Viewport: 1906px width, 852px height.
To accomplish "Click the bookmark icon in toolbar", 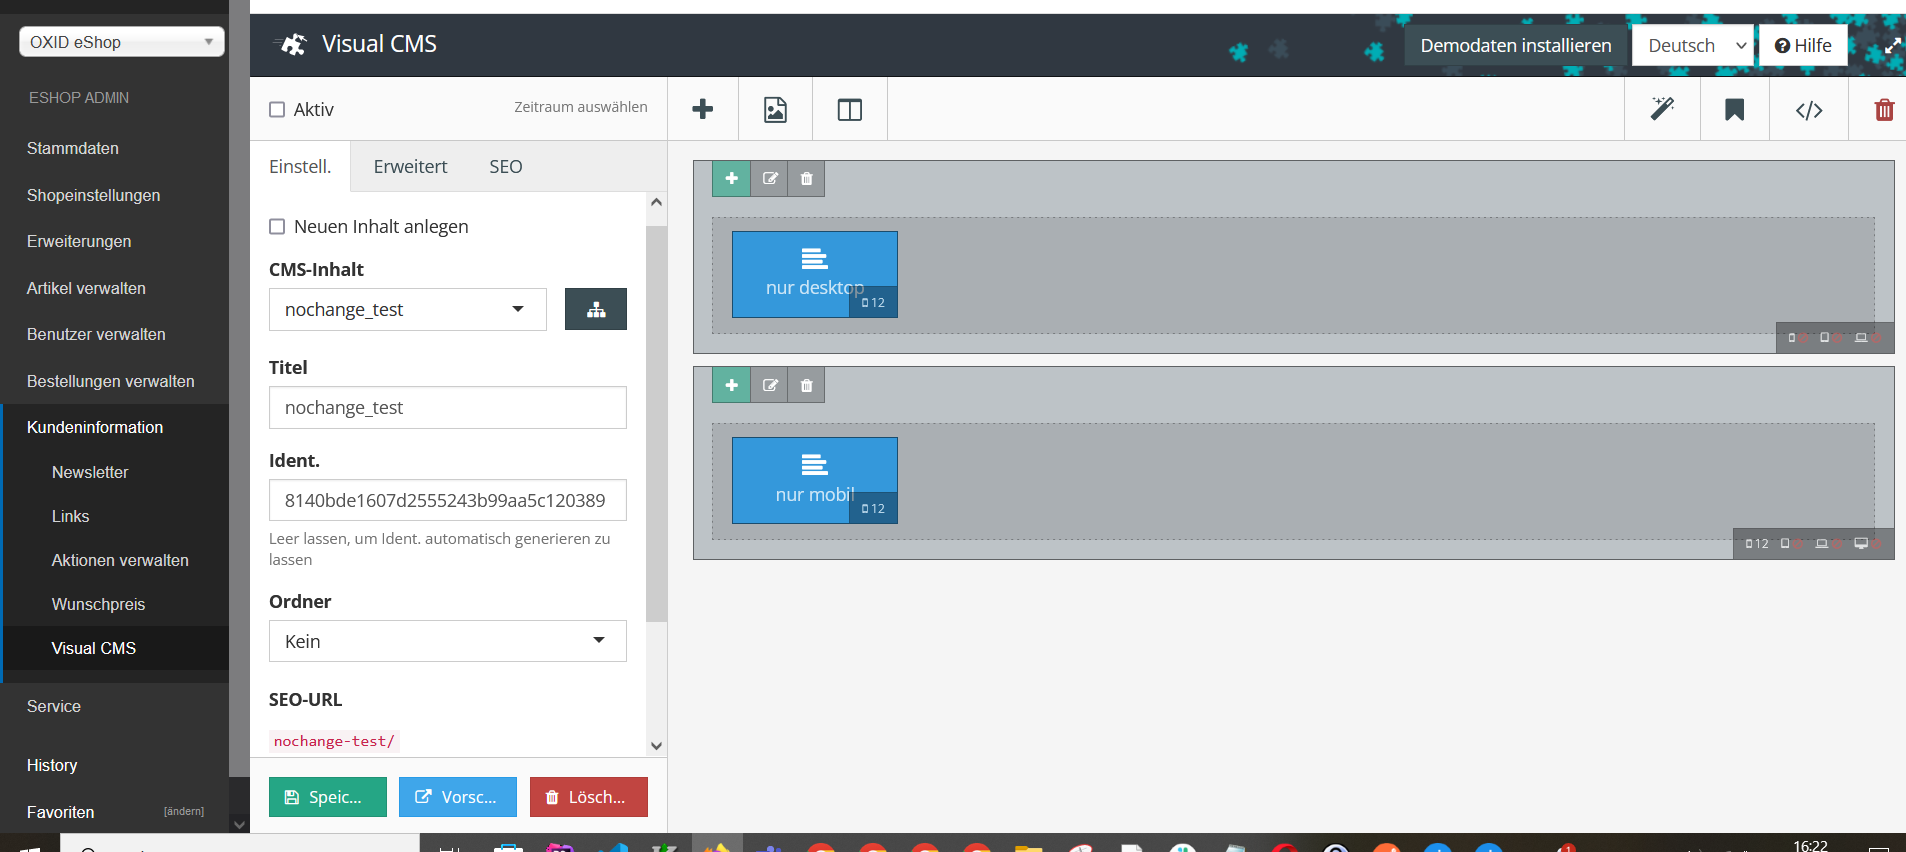I will (1734, 109).
